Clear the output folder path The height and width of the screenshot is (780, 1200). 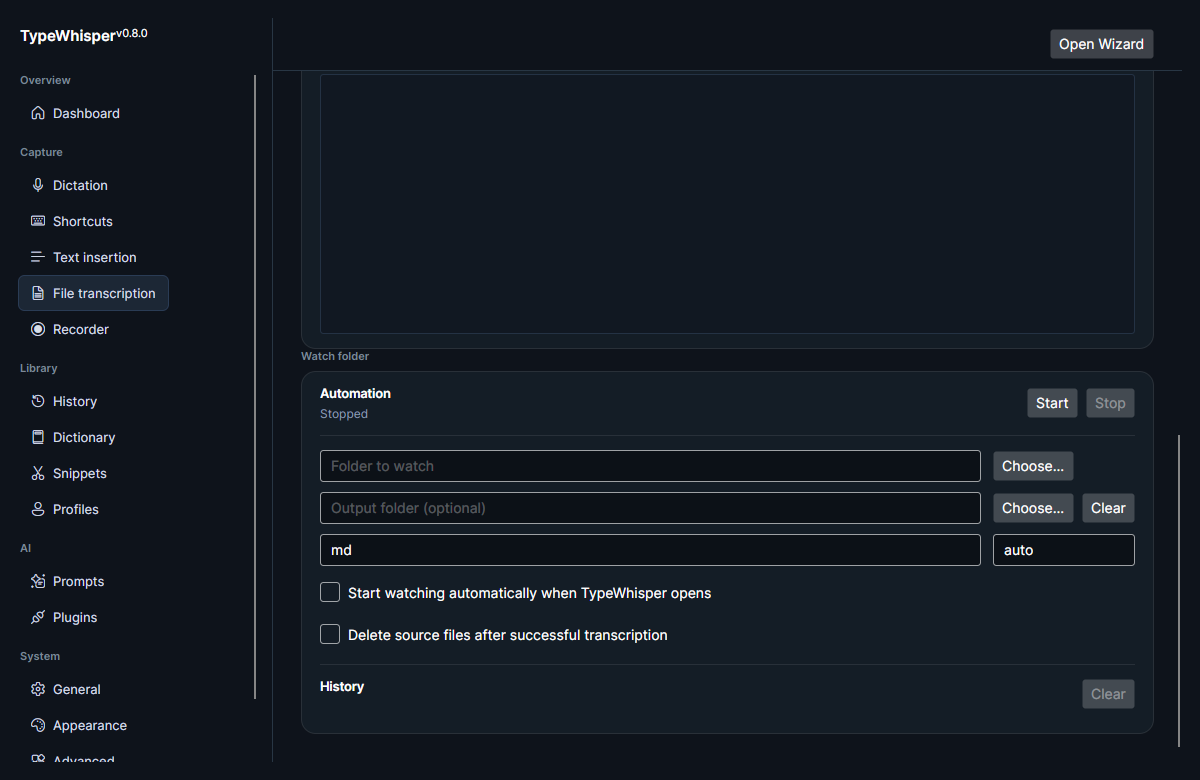[1108, 508]
